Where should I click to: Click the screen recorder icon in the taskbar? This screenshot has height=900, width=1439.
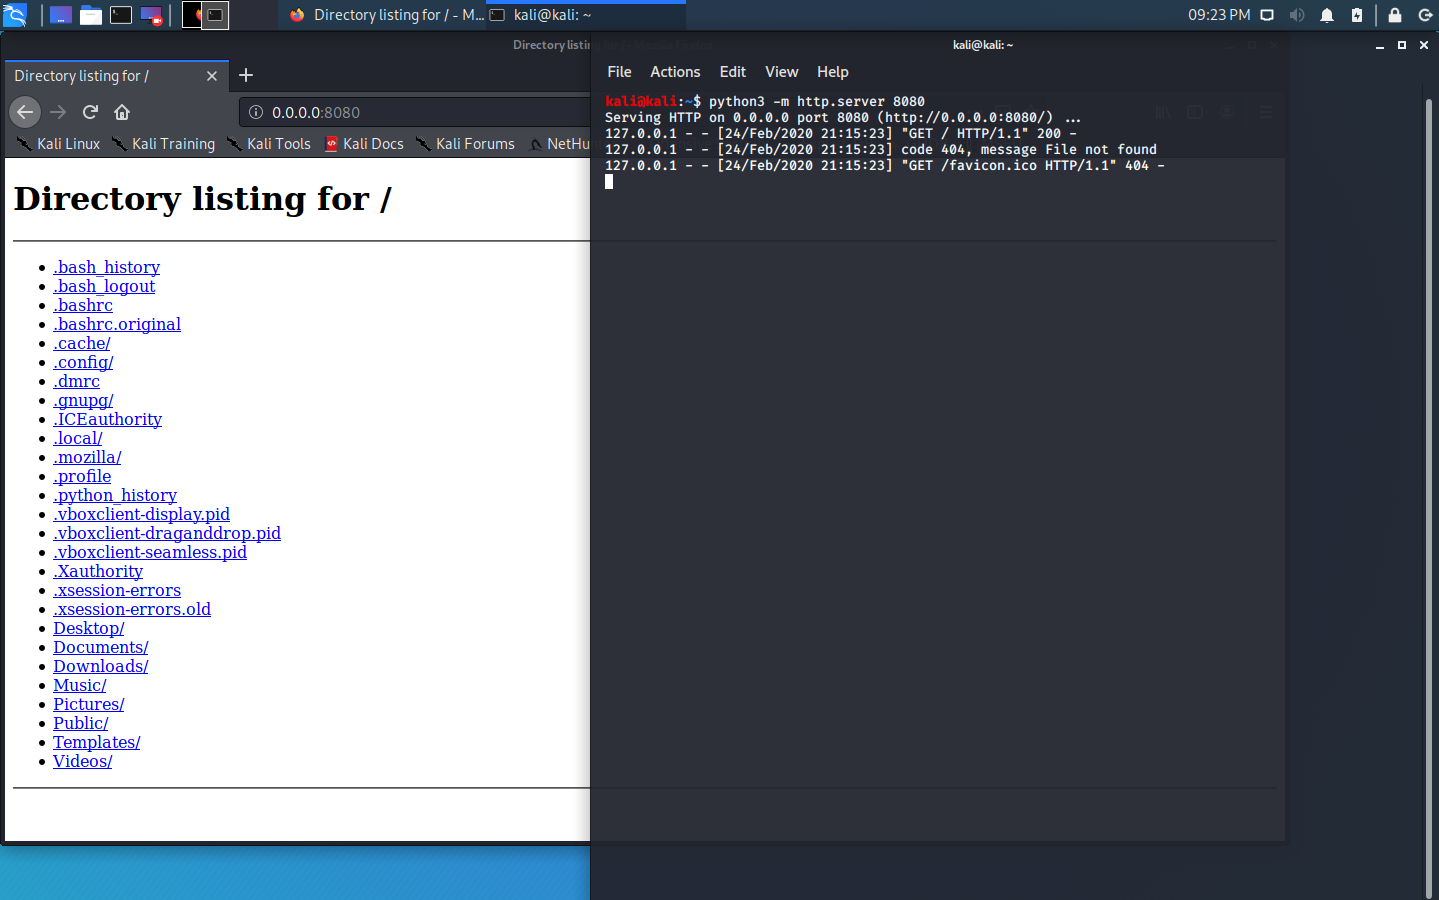click(151, 14)
